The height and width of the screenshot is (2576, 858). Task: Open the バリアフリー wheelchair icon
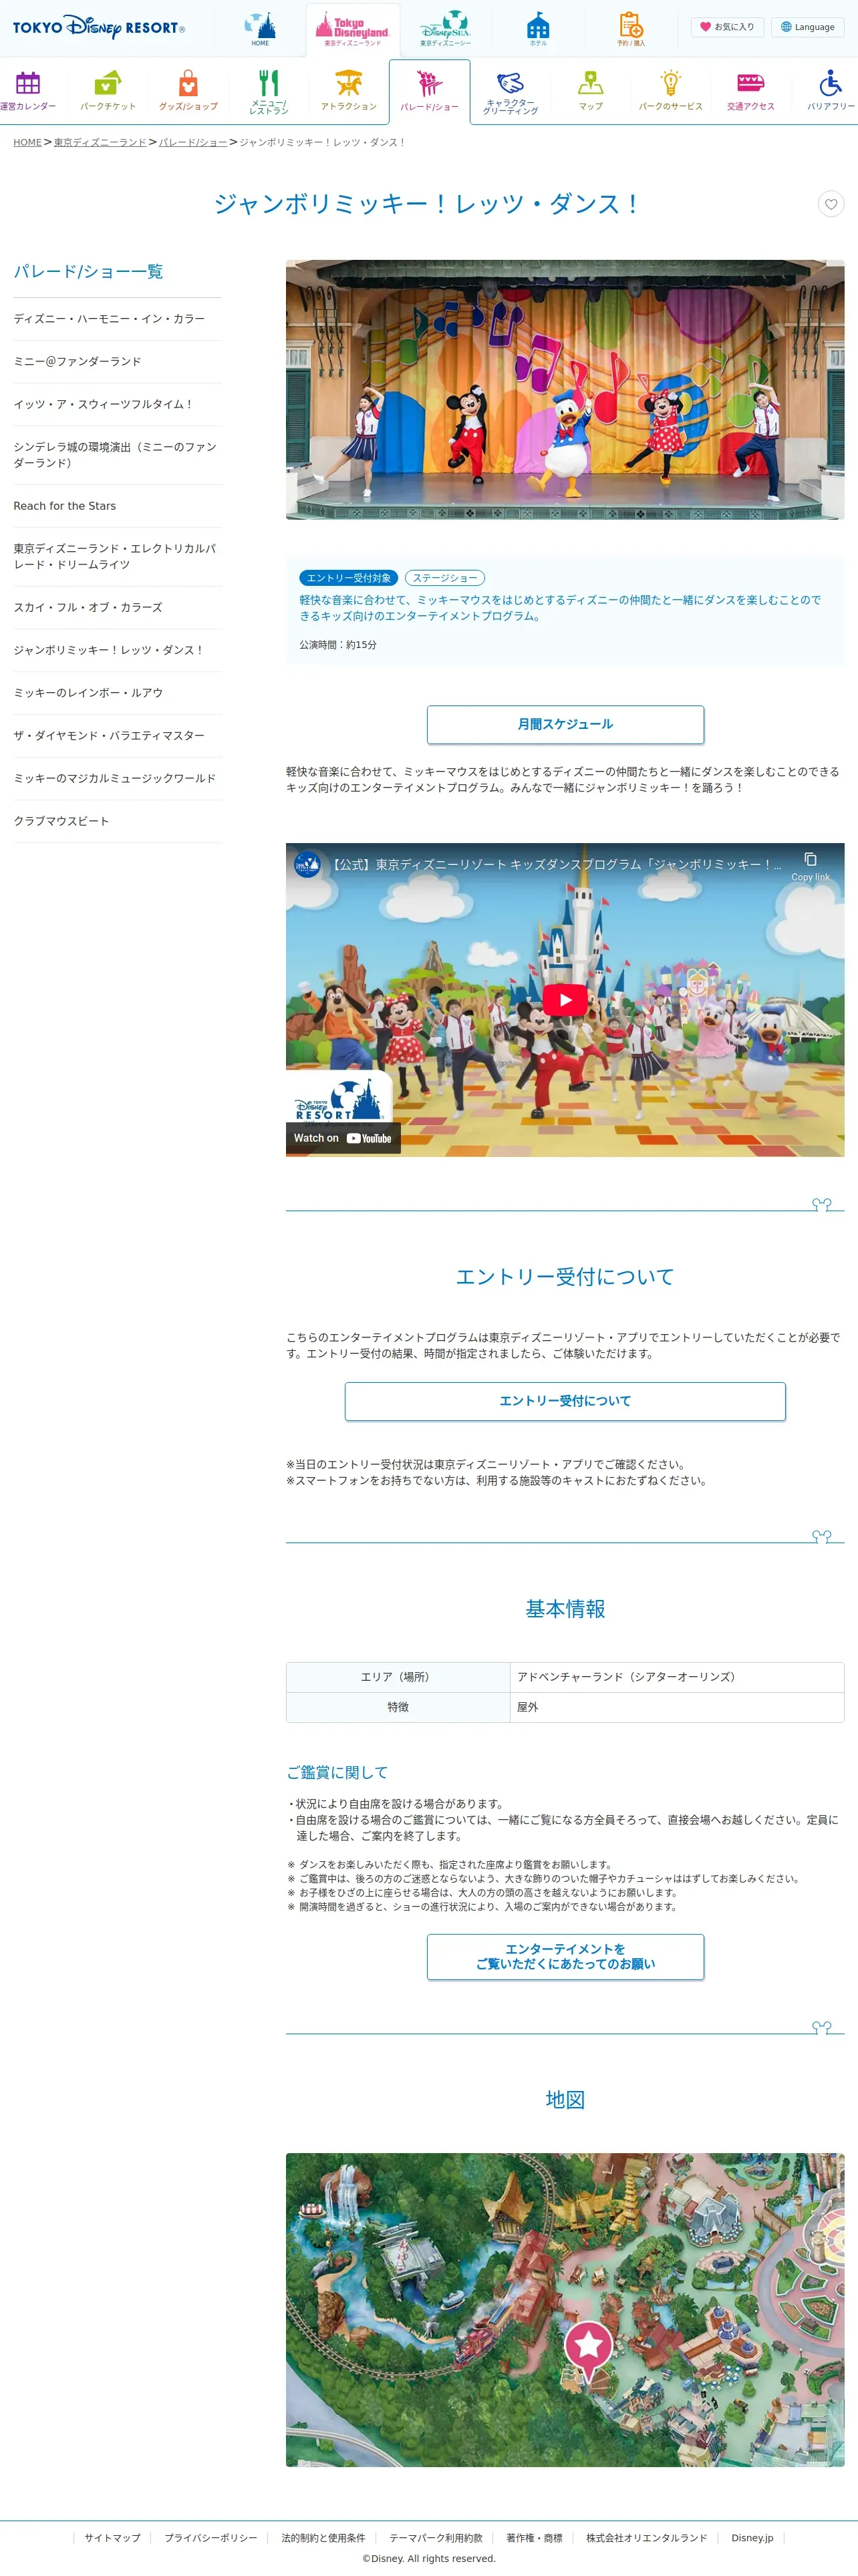(x=831, y=90)
